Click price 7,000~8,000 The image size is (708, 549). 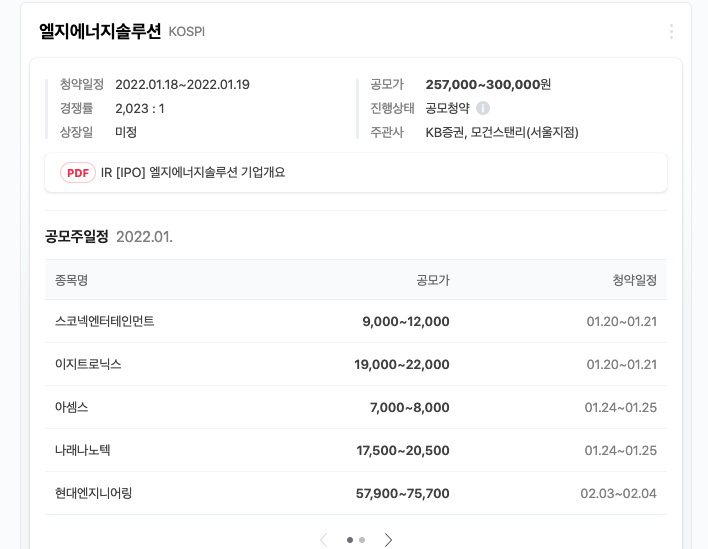[x=410, y=407]
